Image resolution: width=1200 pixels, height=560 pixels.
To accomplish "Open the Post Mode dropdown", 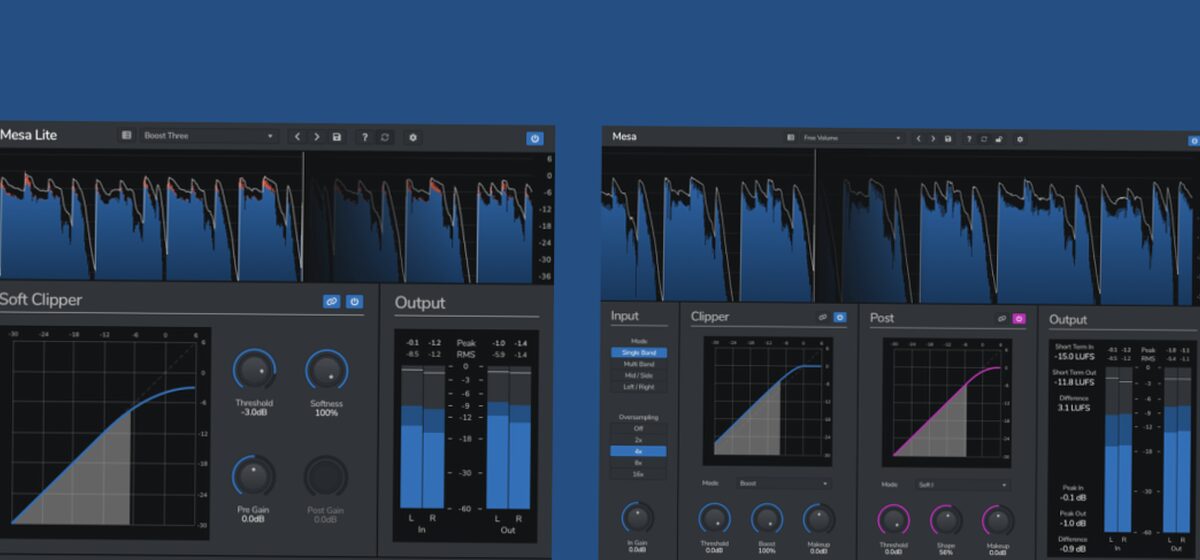I will [x=963, y=485].
